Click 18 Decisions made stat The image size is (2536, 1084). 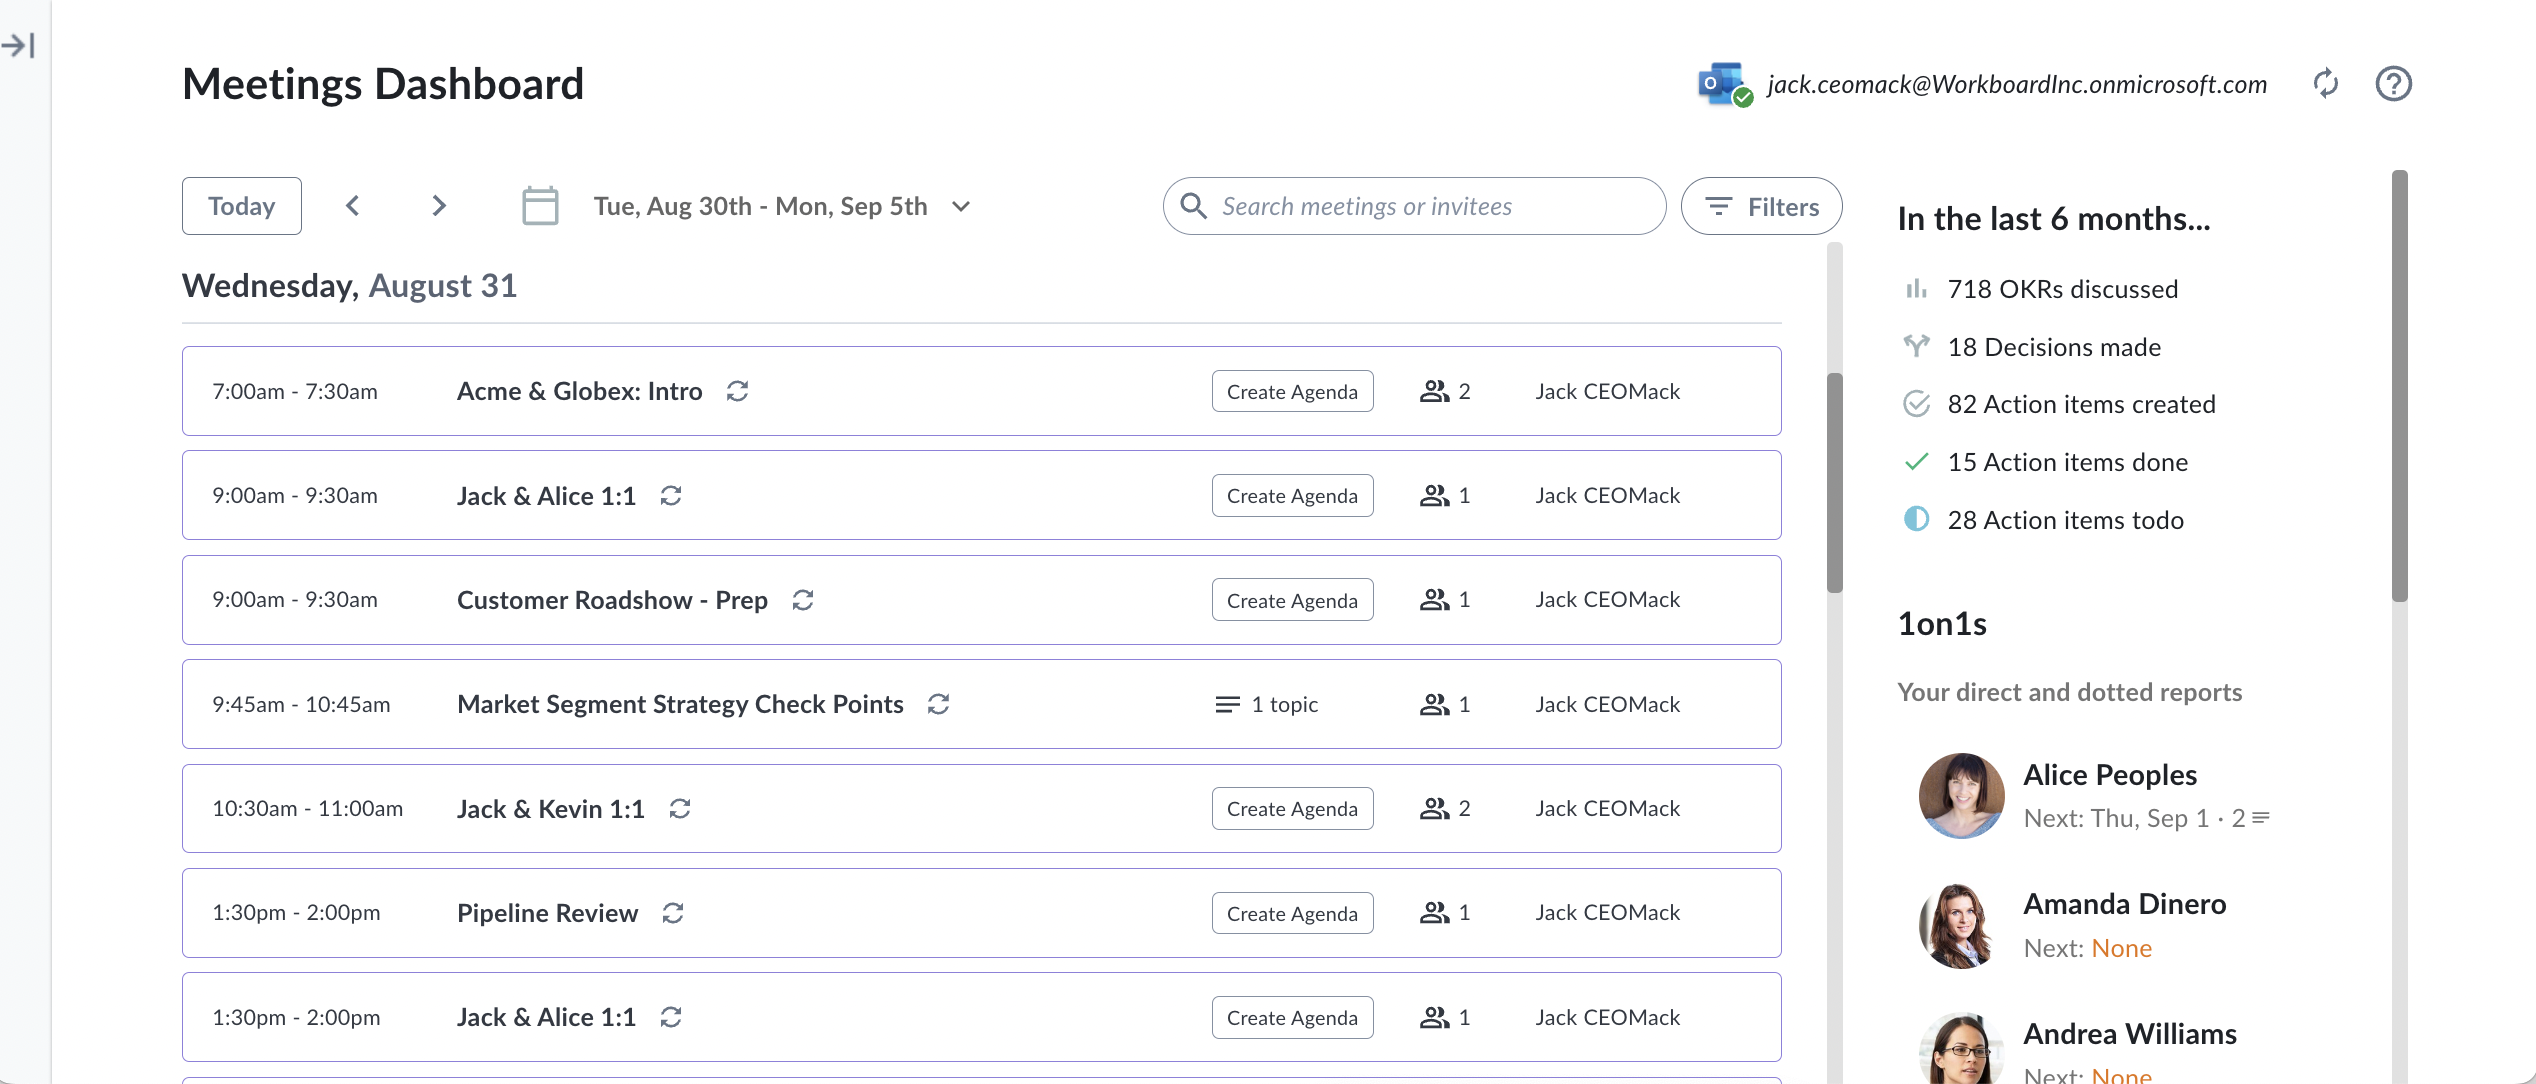(x=2031, y=347)
